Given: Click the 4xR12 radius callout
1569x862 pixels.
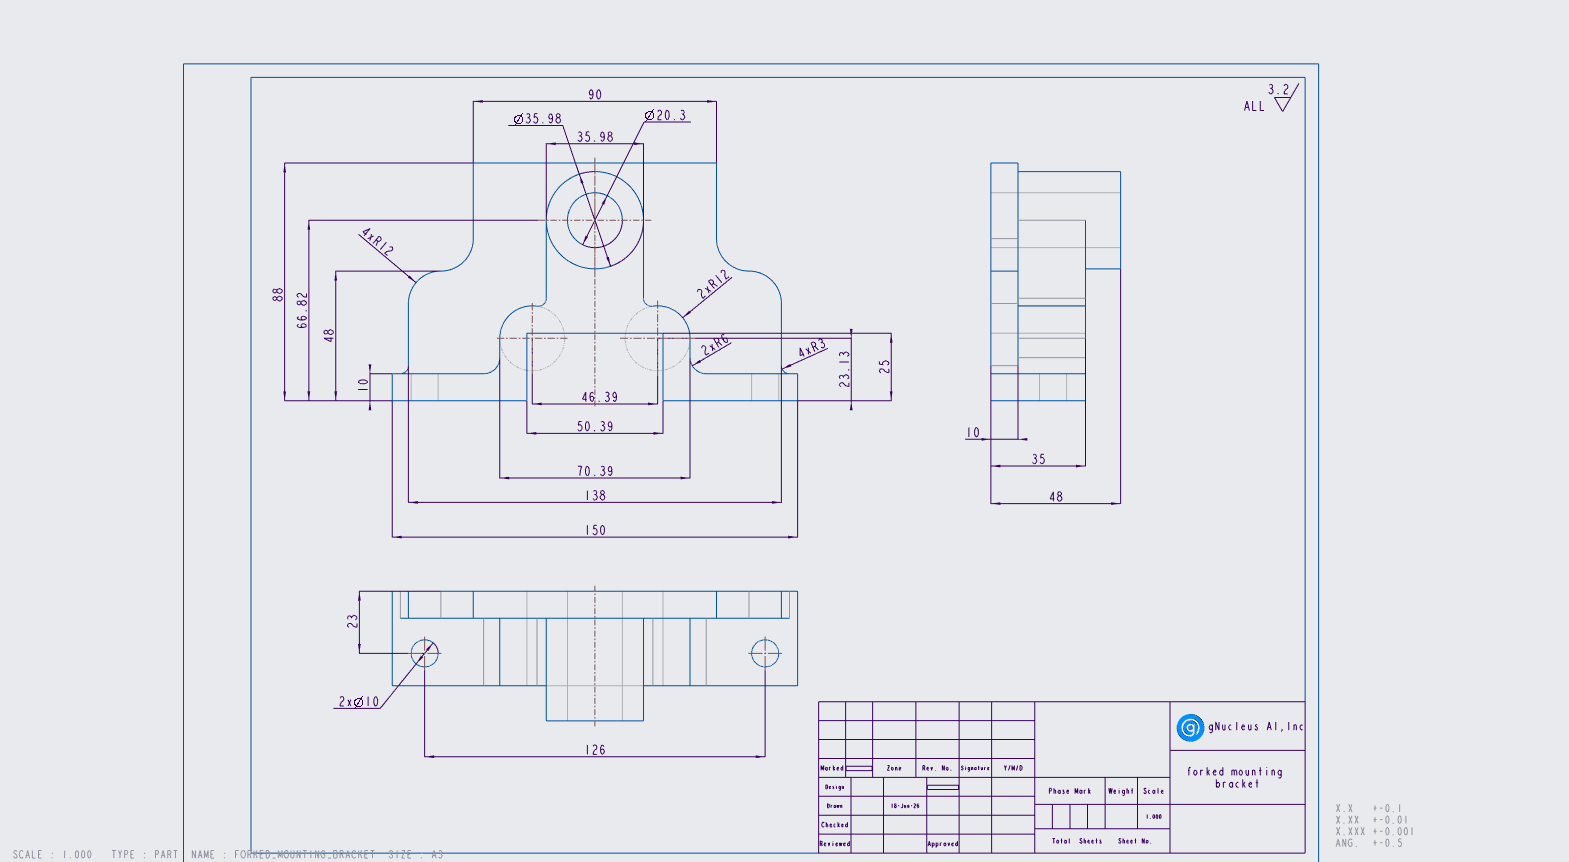Looking at the screenshot, I should 377,242.
